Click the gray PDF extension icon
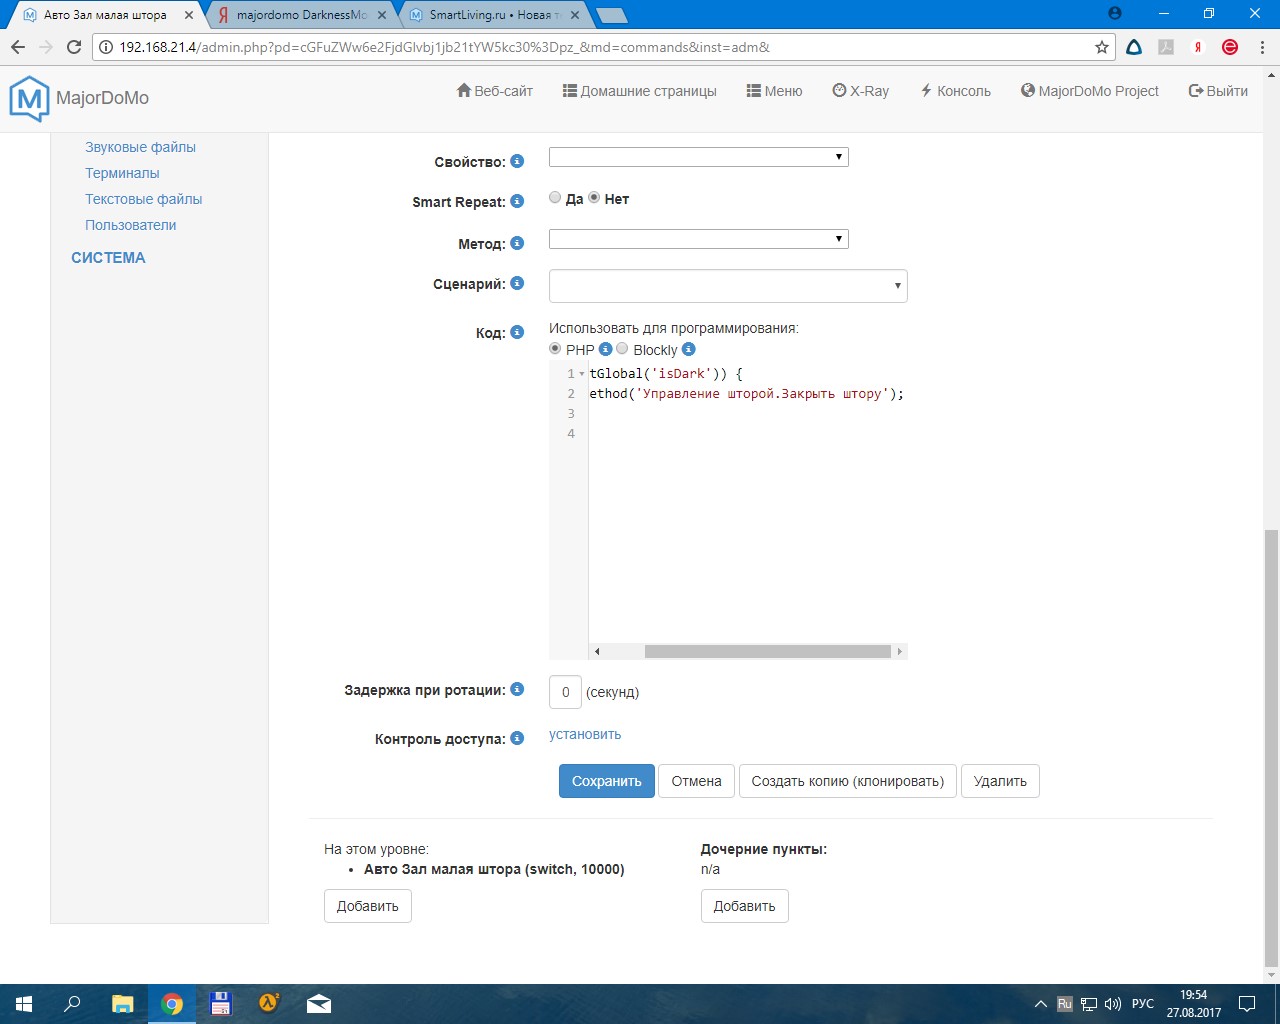1280x1024 pixels. point(1166,47)
